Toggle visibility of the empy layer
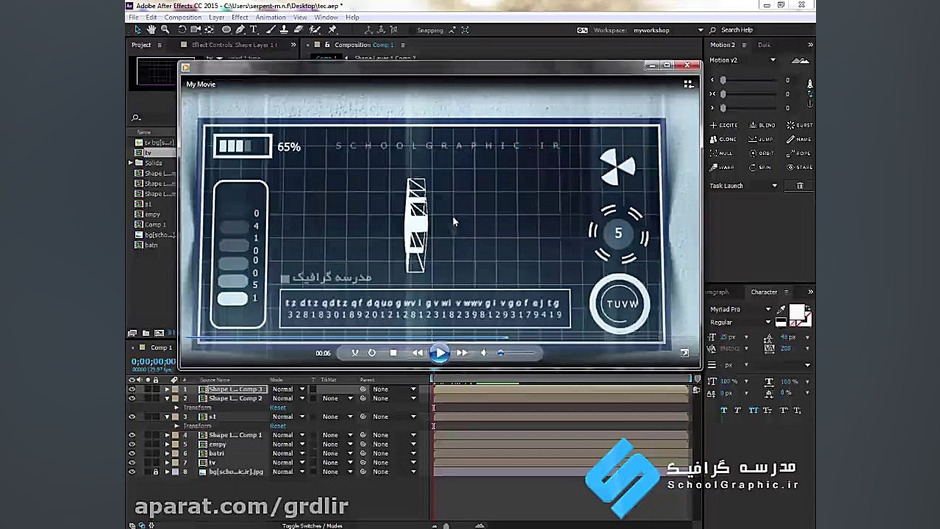The height and width of the screenshot is (529, 940). tap(132, 444)
